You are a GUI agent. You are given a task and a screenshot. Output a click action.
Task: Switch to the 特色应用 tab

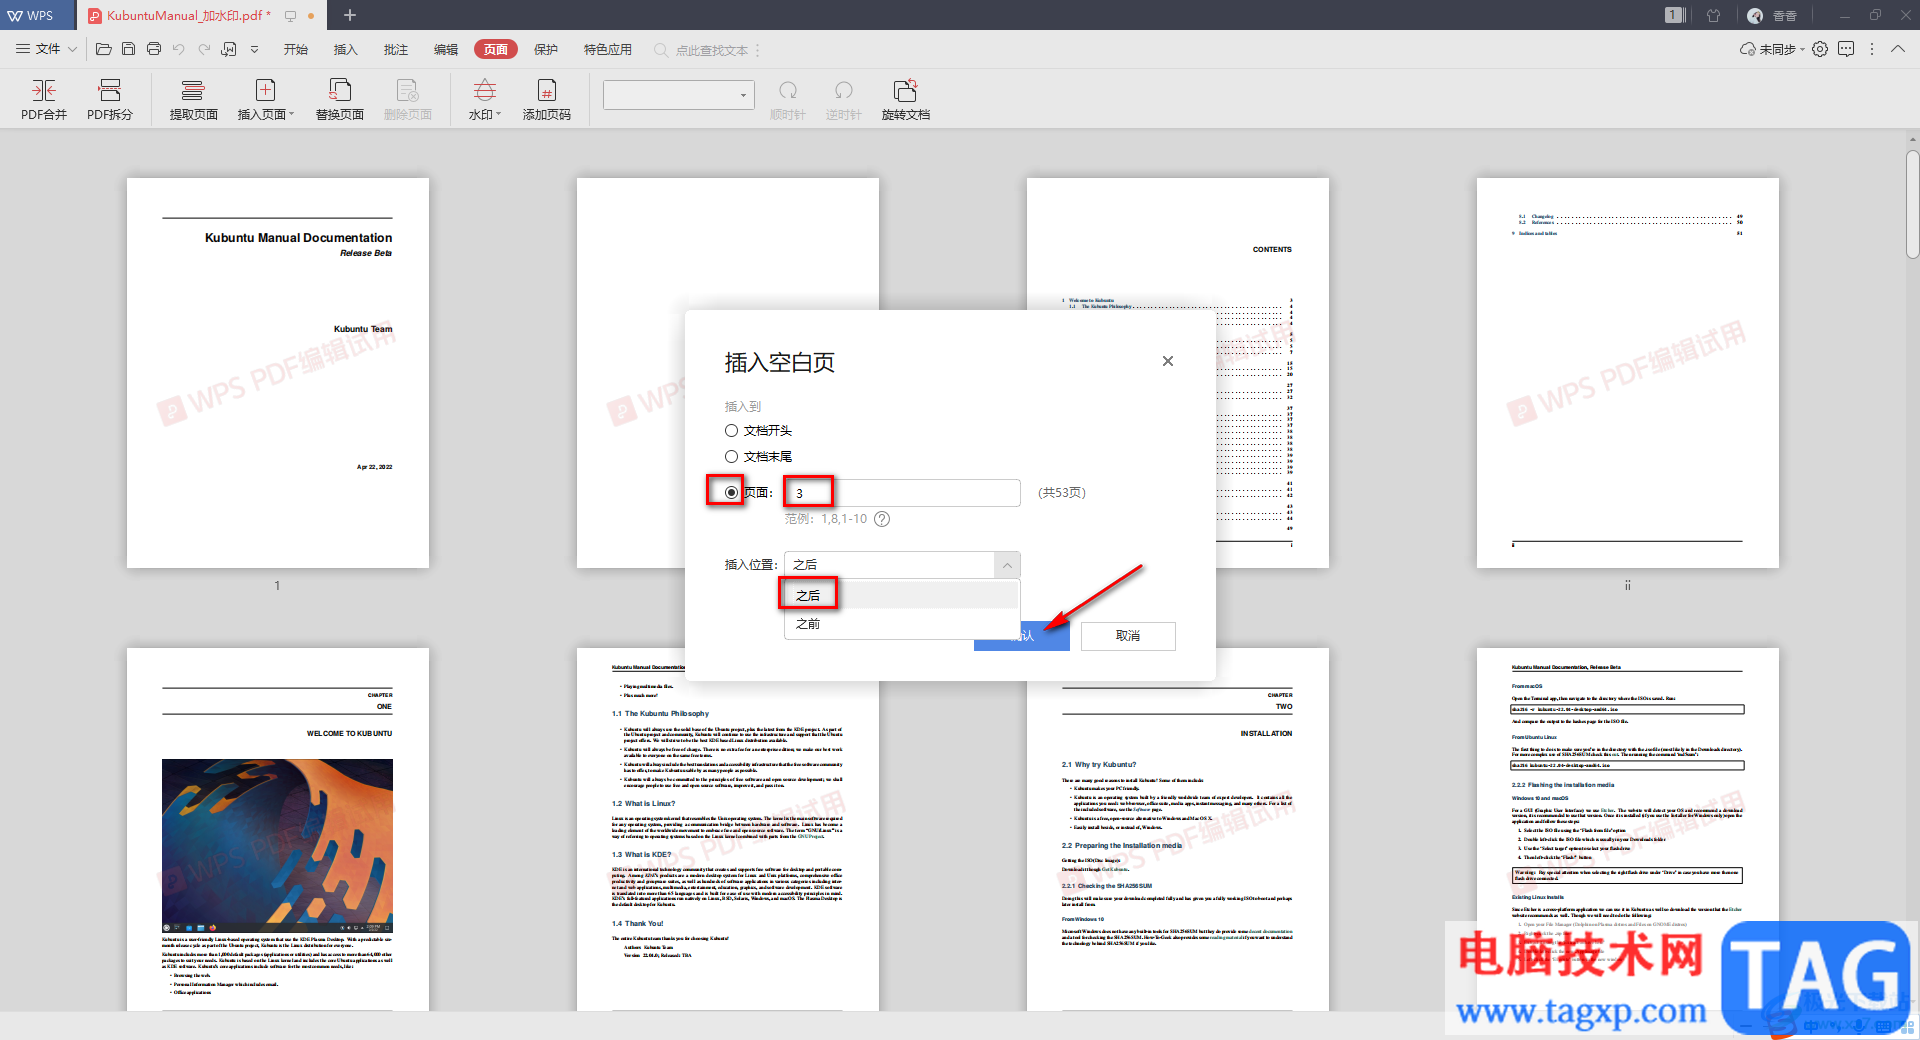point(608,49)
